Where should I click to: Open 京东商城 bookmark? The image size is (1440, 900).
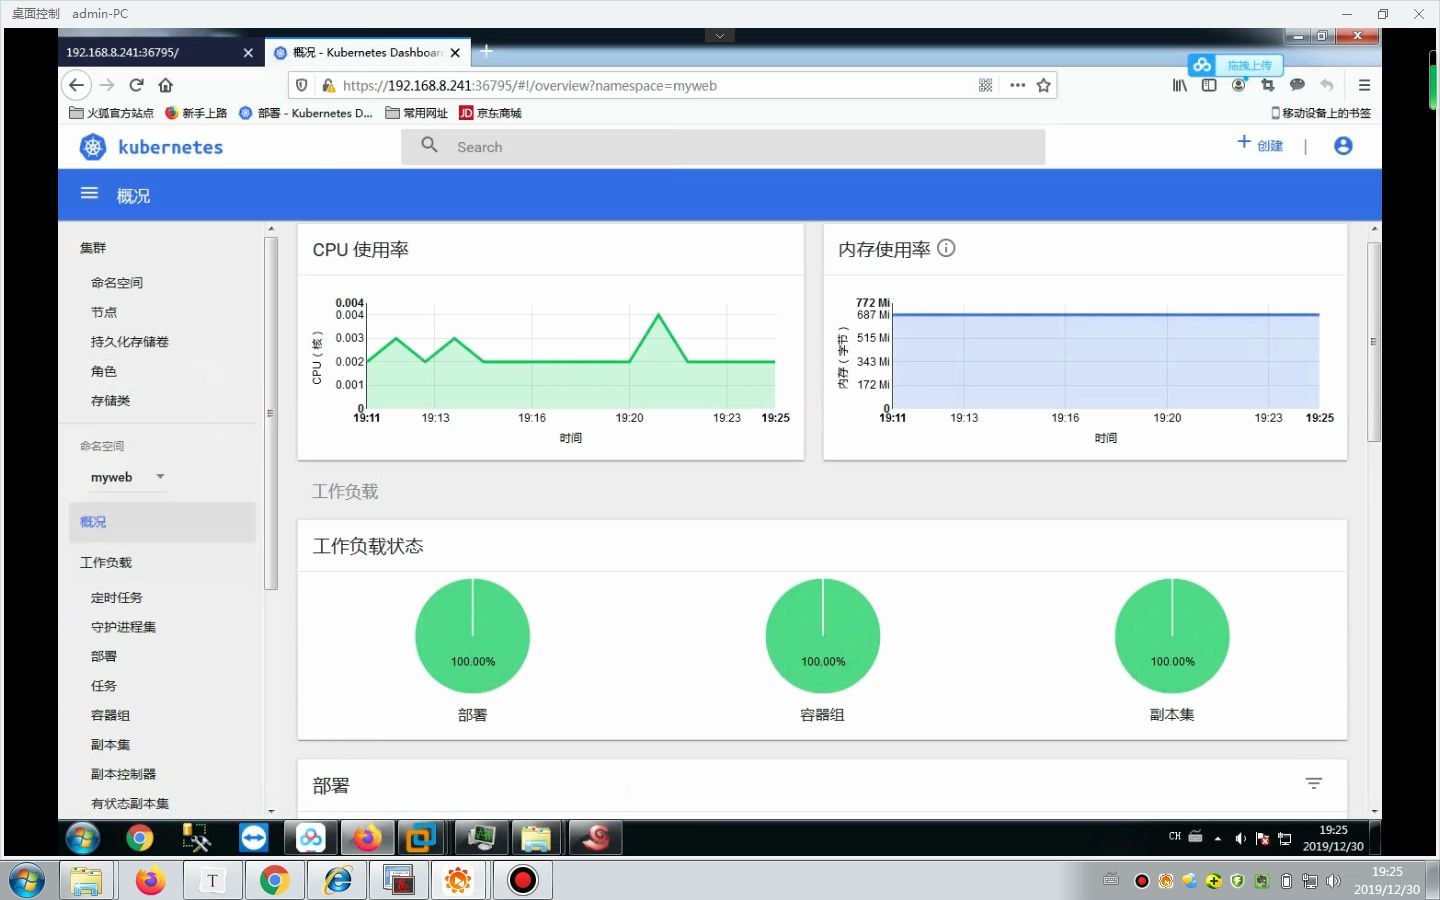490,113
